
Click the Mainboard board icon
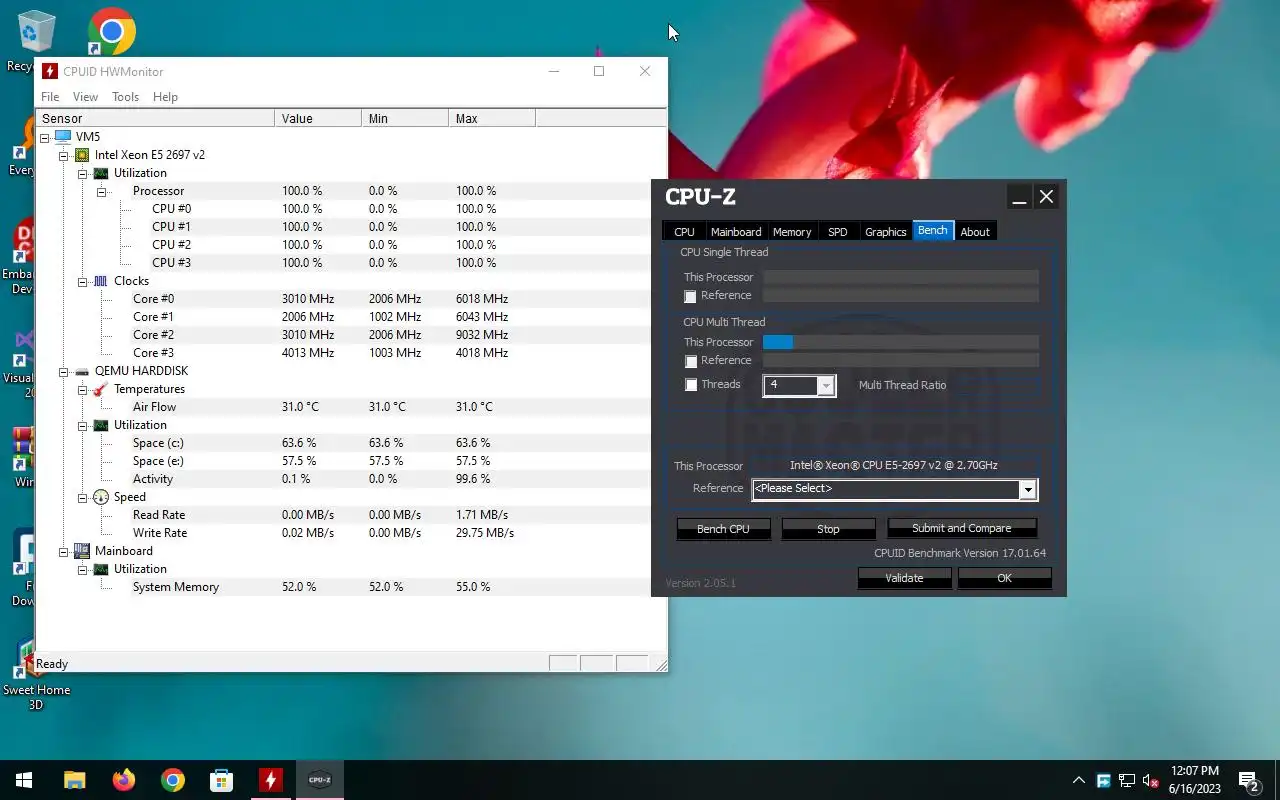click(82, 551)
